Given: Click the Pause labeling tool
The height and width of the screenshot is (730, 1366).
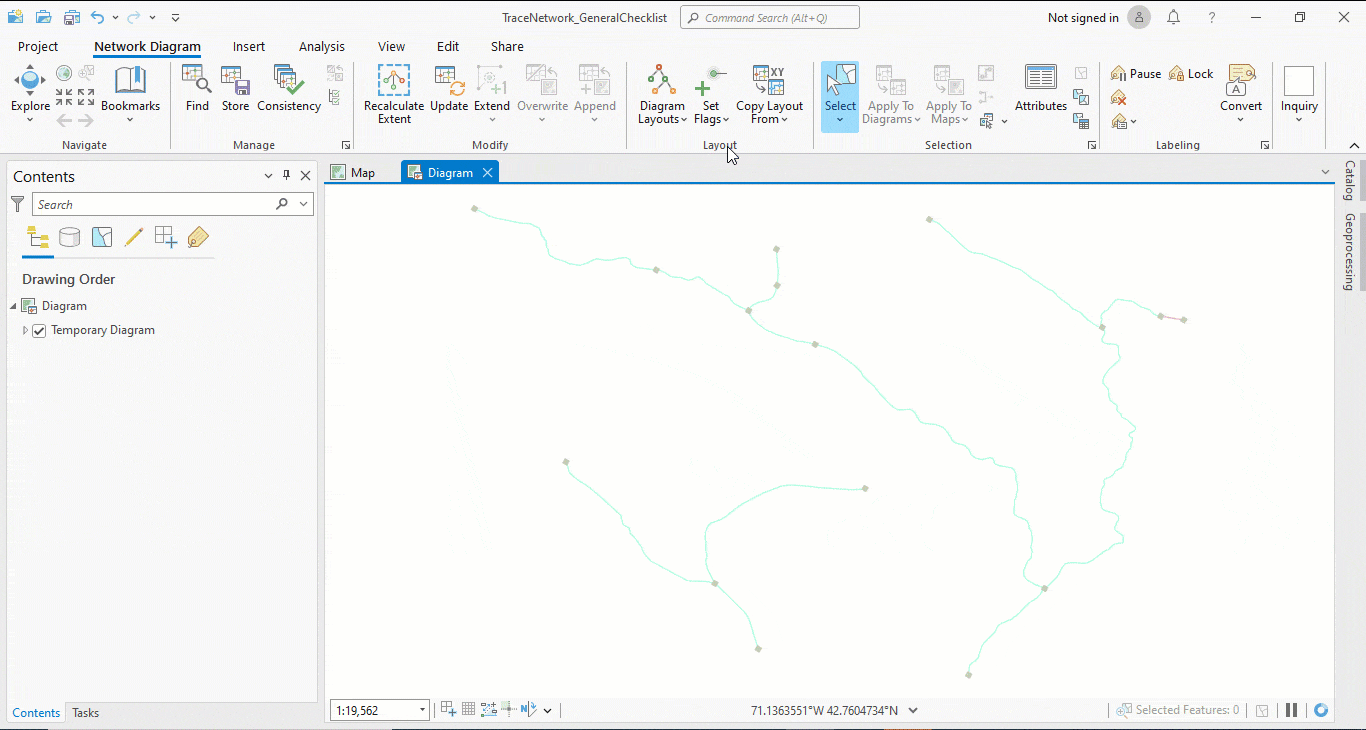Looking at the screenshot, I should click(x=1135, y=73).
